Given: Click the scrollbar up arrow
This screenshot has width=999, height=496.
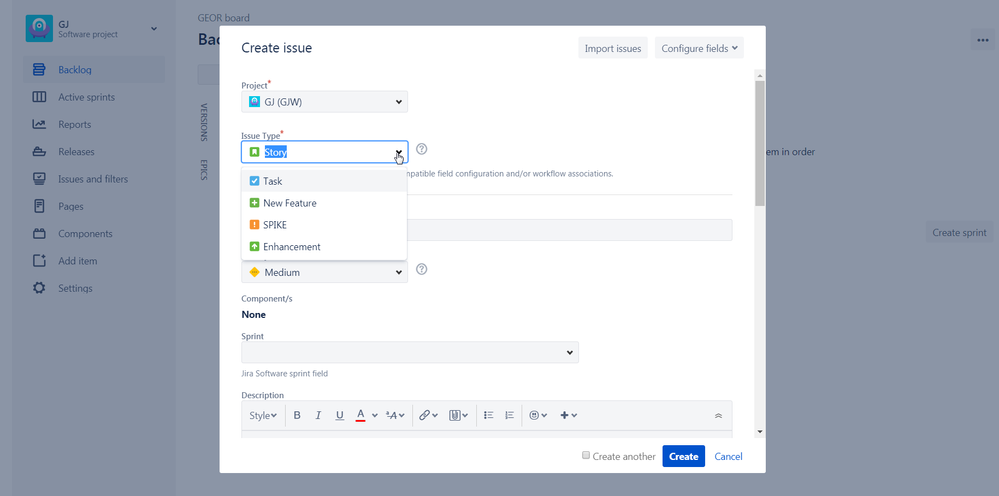Looking at the screenshot, I should pyautogui.click(x=759, y=75).
